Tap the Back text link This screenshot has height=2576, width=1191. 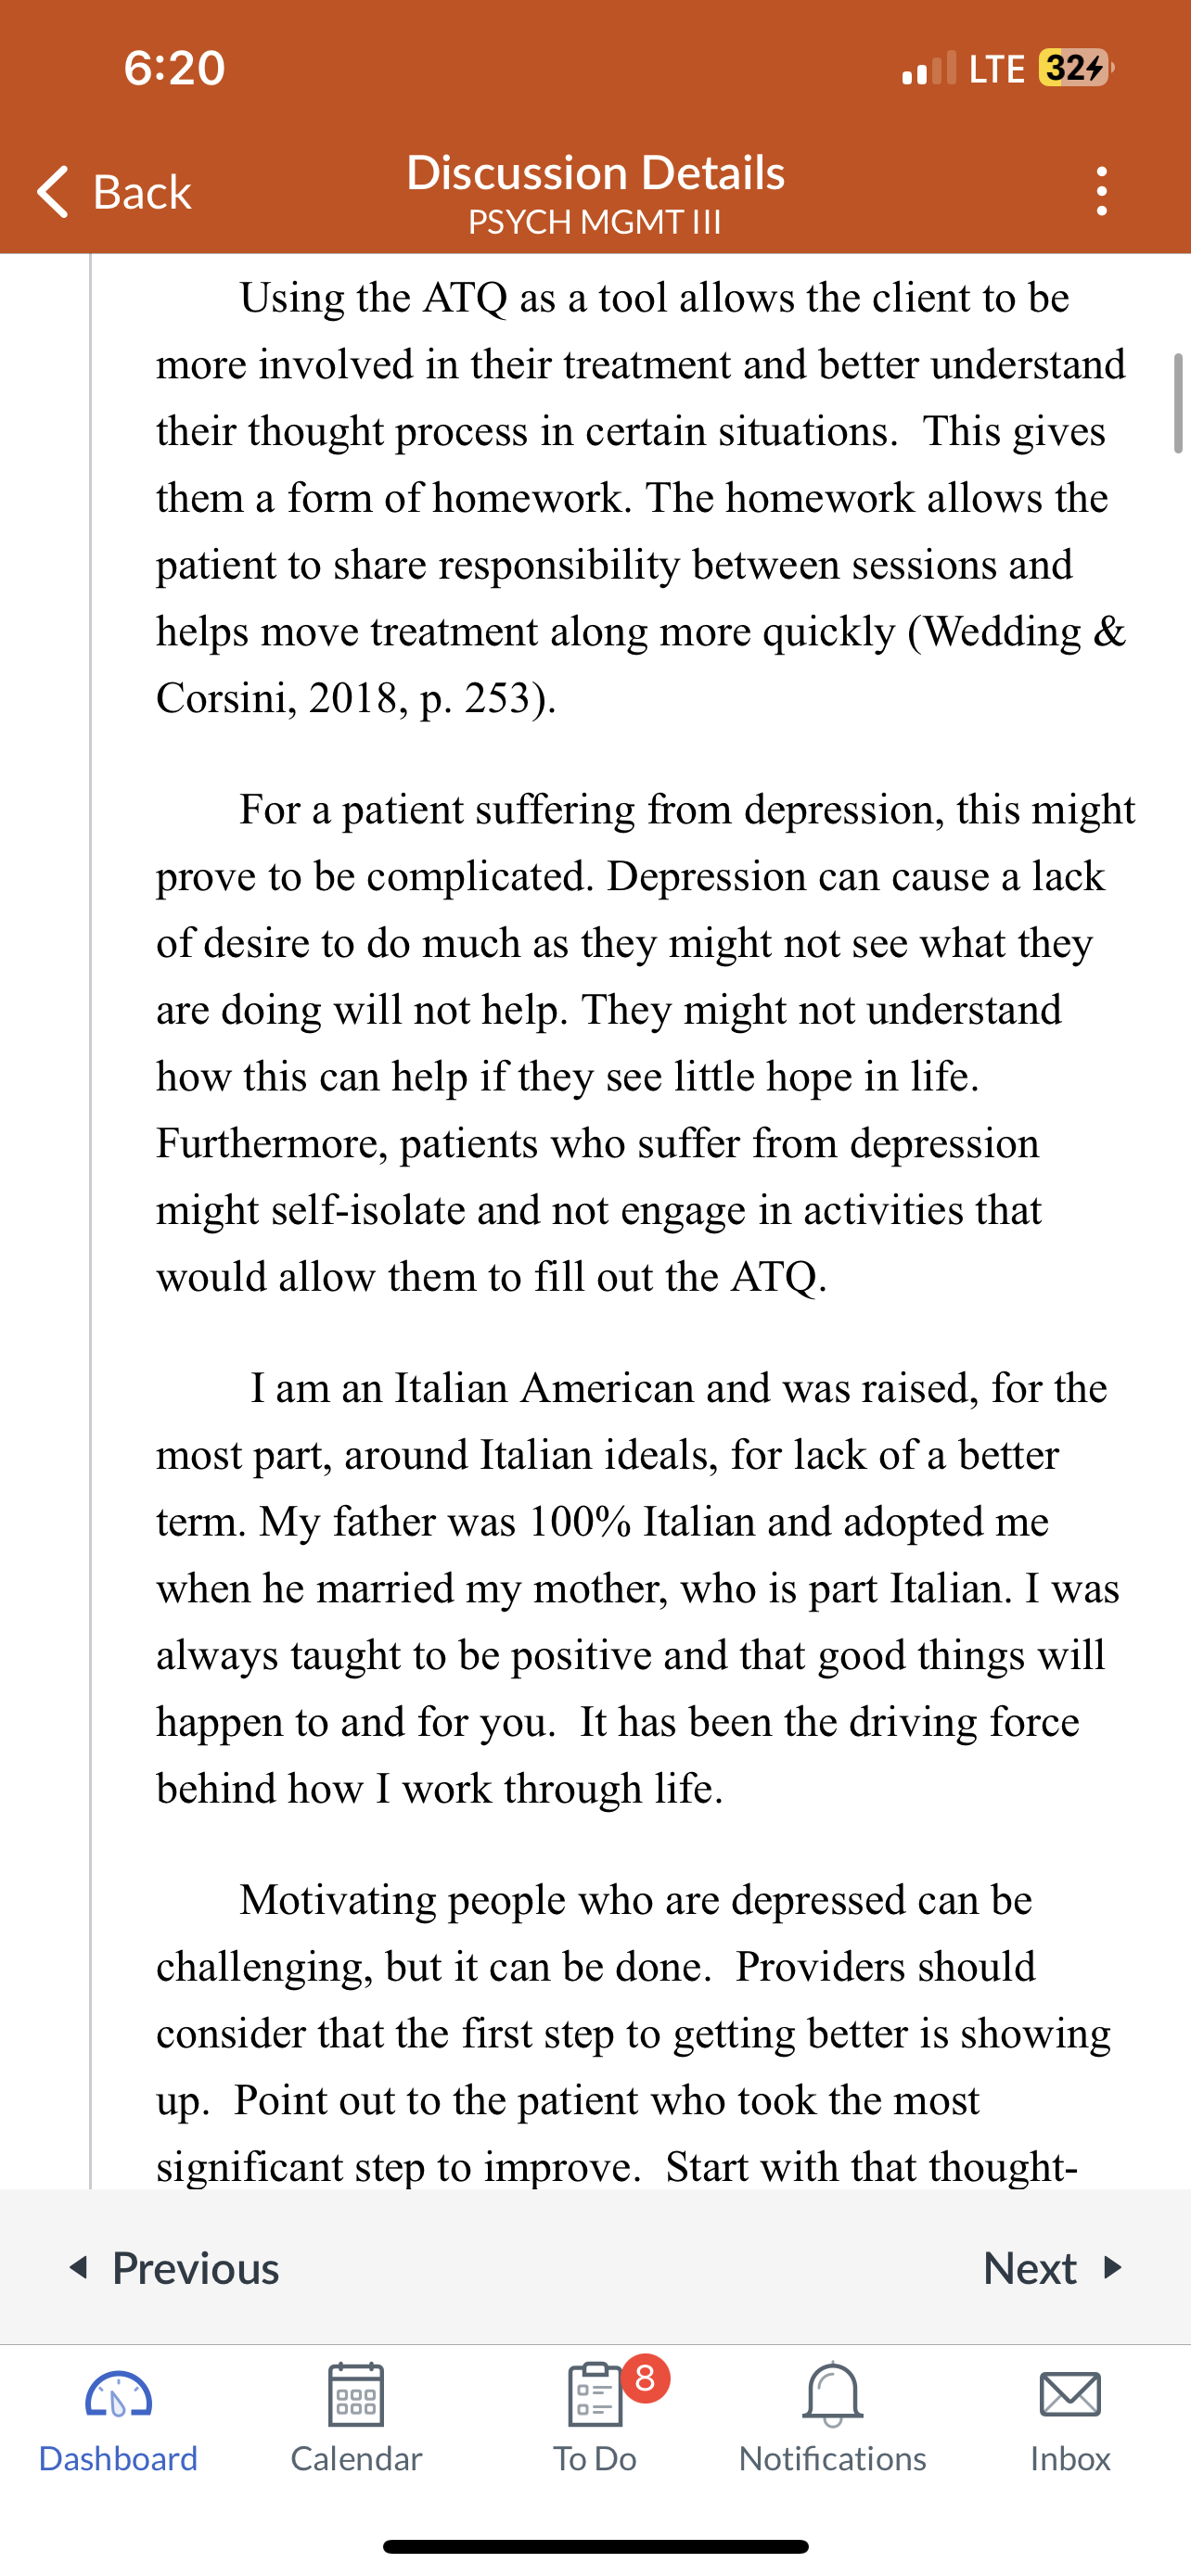point(142,191)
